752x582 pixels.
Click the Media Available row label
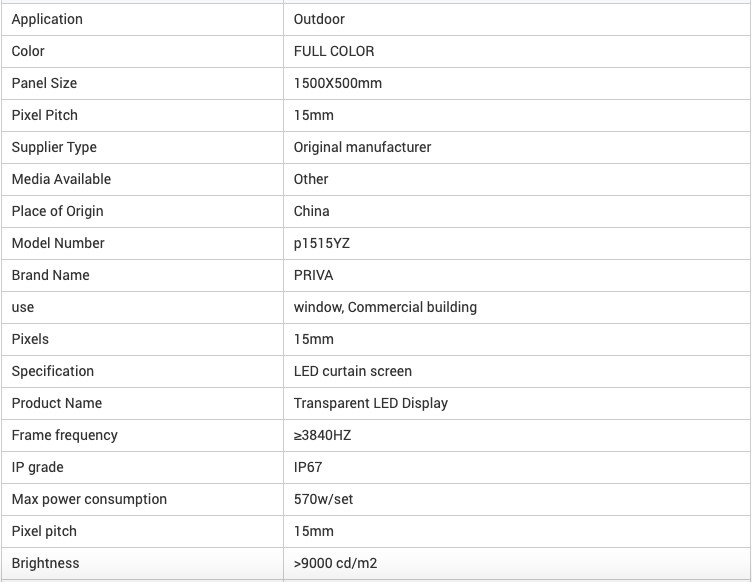pos(61,179)
